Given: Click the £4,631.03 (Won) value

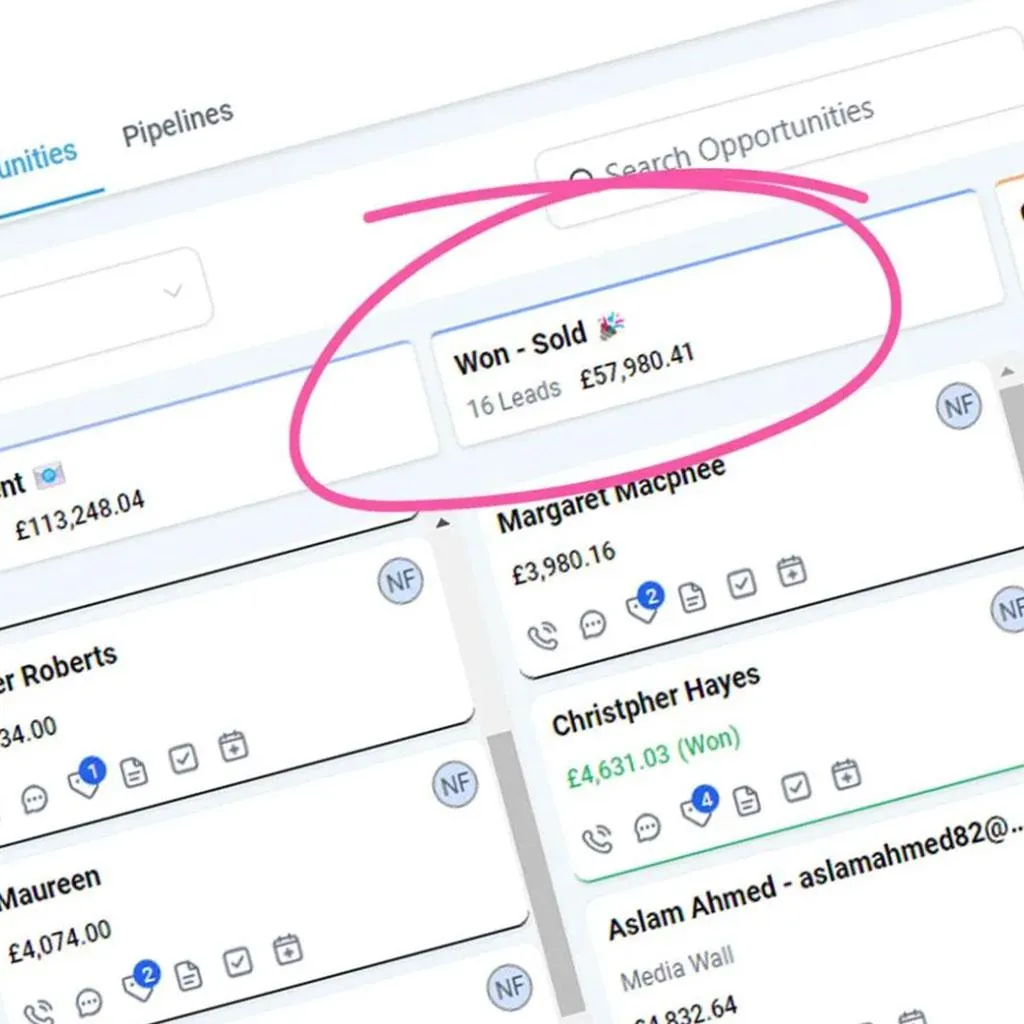Looking at the screenshot, I should [653, 757].
